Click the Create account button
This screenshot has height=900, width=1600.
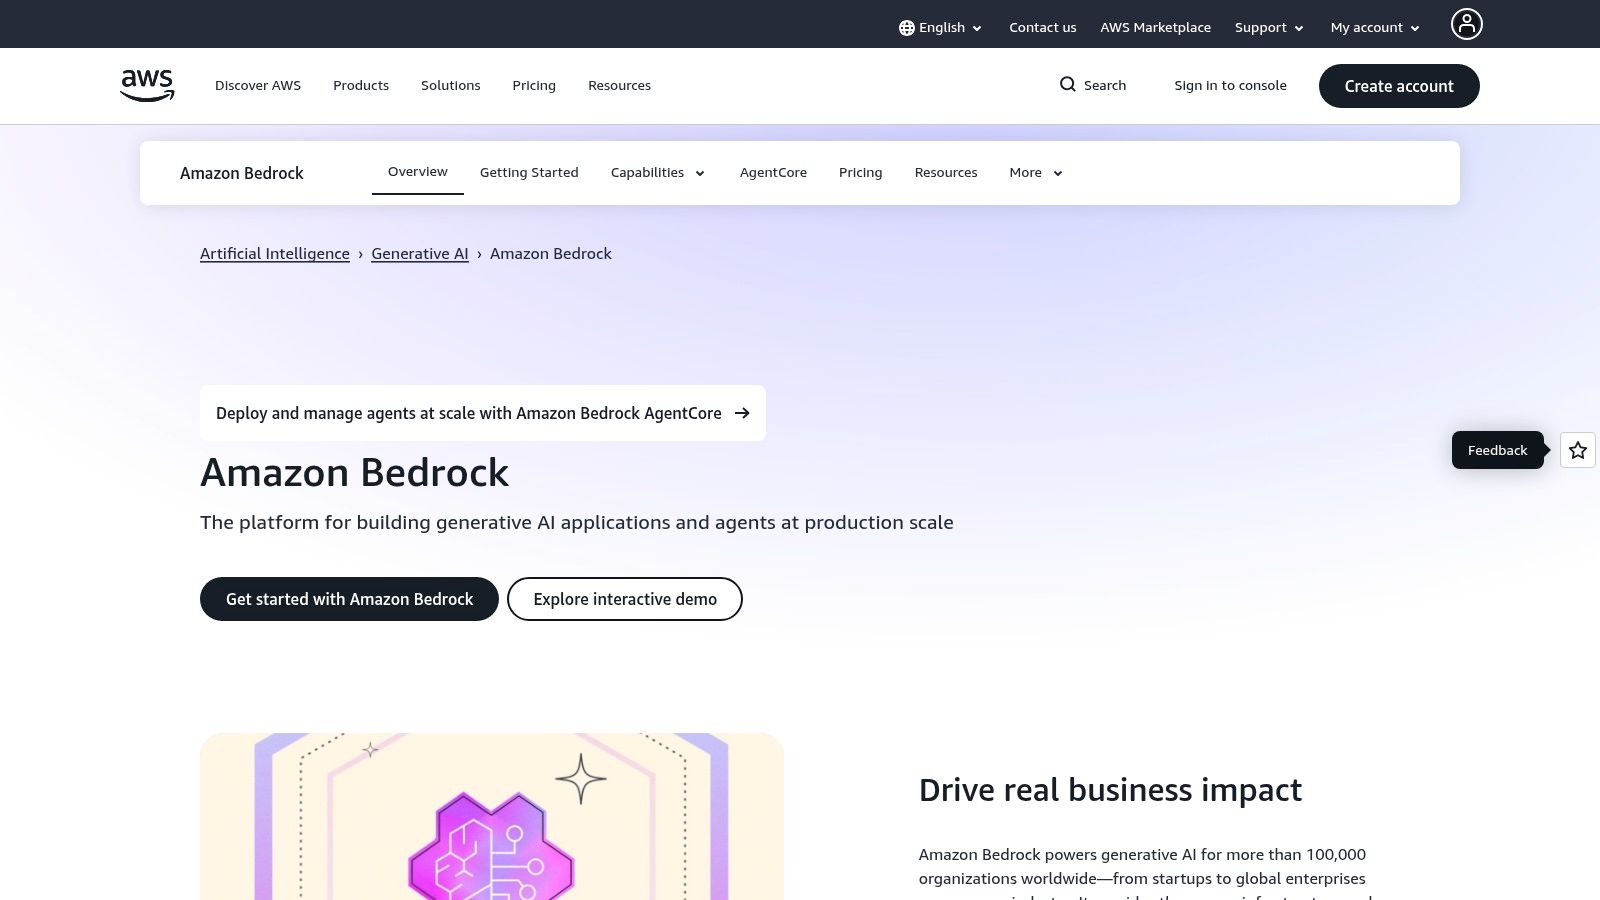pos(1398,86)
